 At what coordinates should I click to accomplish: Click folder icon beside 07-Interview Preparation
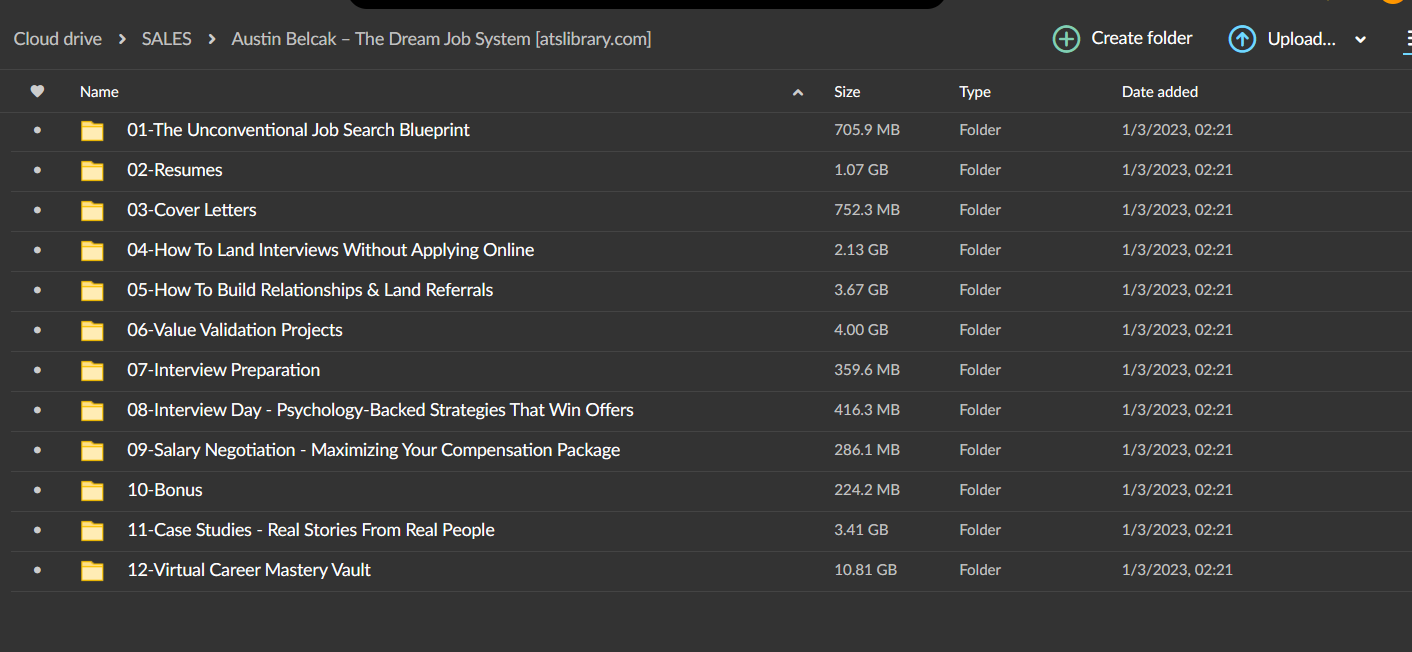tap(92, 370)
